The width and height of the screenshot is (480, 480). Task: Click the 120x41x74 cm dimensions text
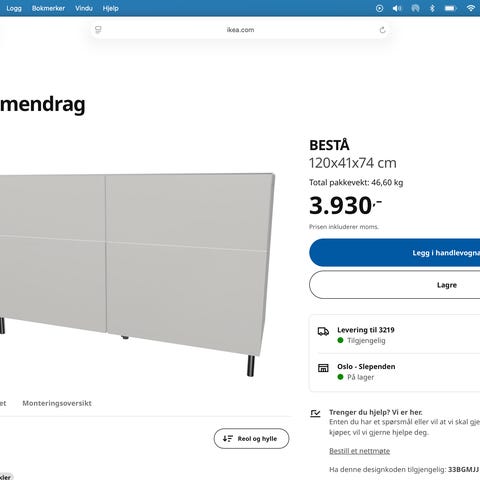pyautogui.click(x=353, y=163)
